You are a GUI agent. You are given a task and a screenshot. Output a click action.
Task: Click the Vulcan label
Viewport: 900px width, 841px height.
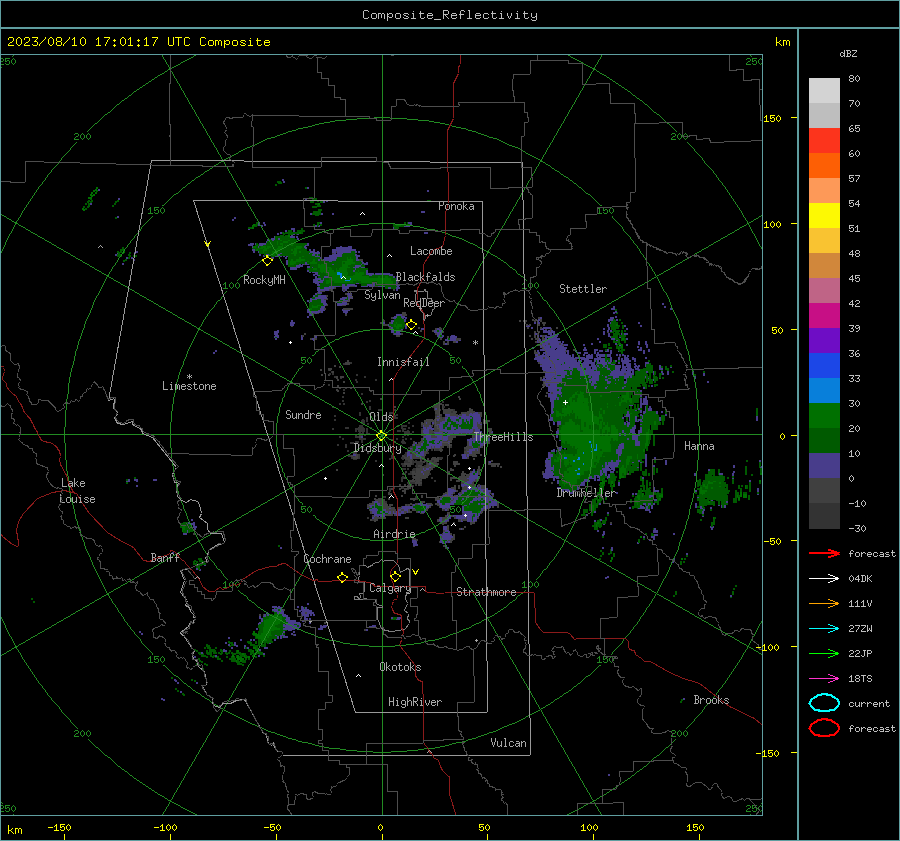pos(508,743)
